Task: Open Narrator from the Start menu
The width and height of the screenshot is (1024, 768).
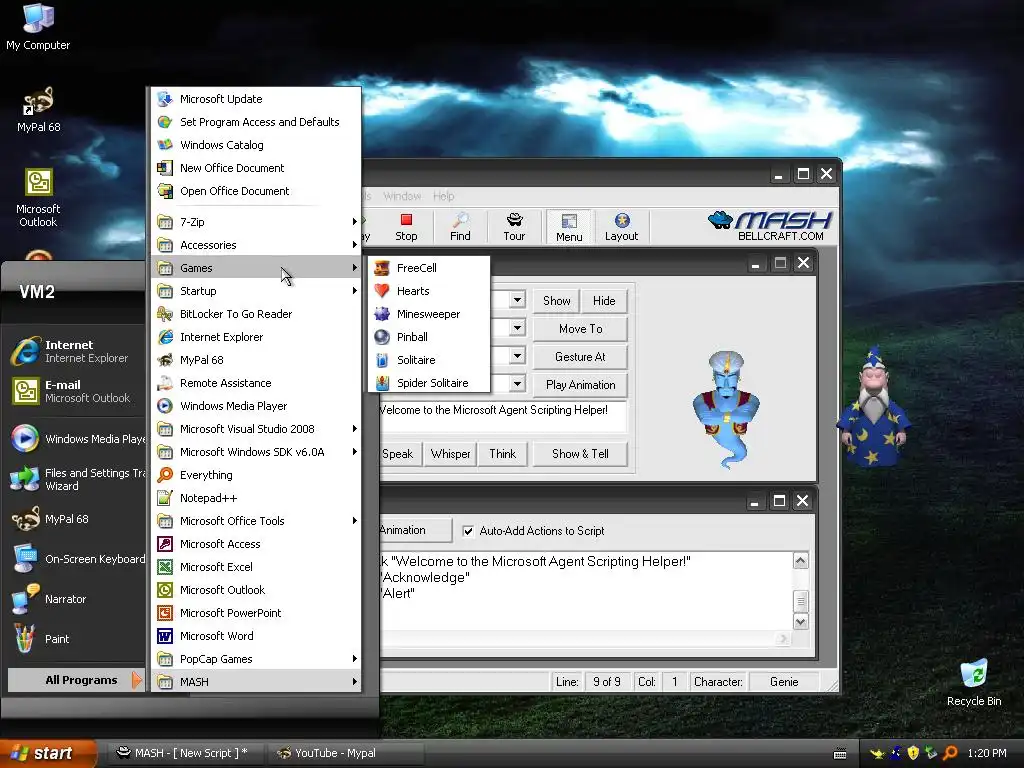Action: (x=75, y=599)
